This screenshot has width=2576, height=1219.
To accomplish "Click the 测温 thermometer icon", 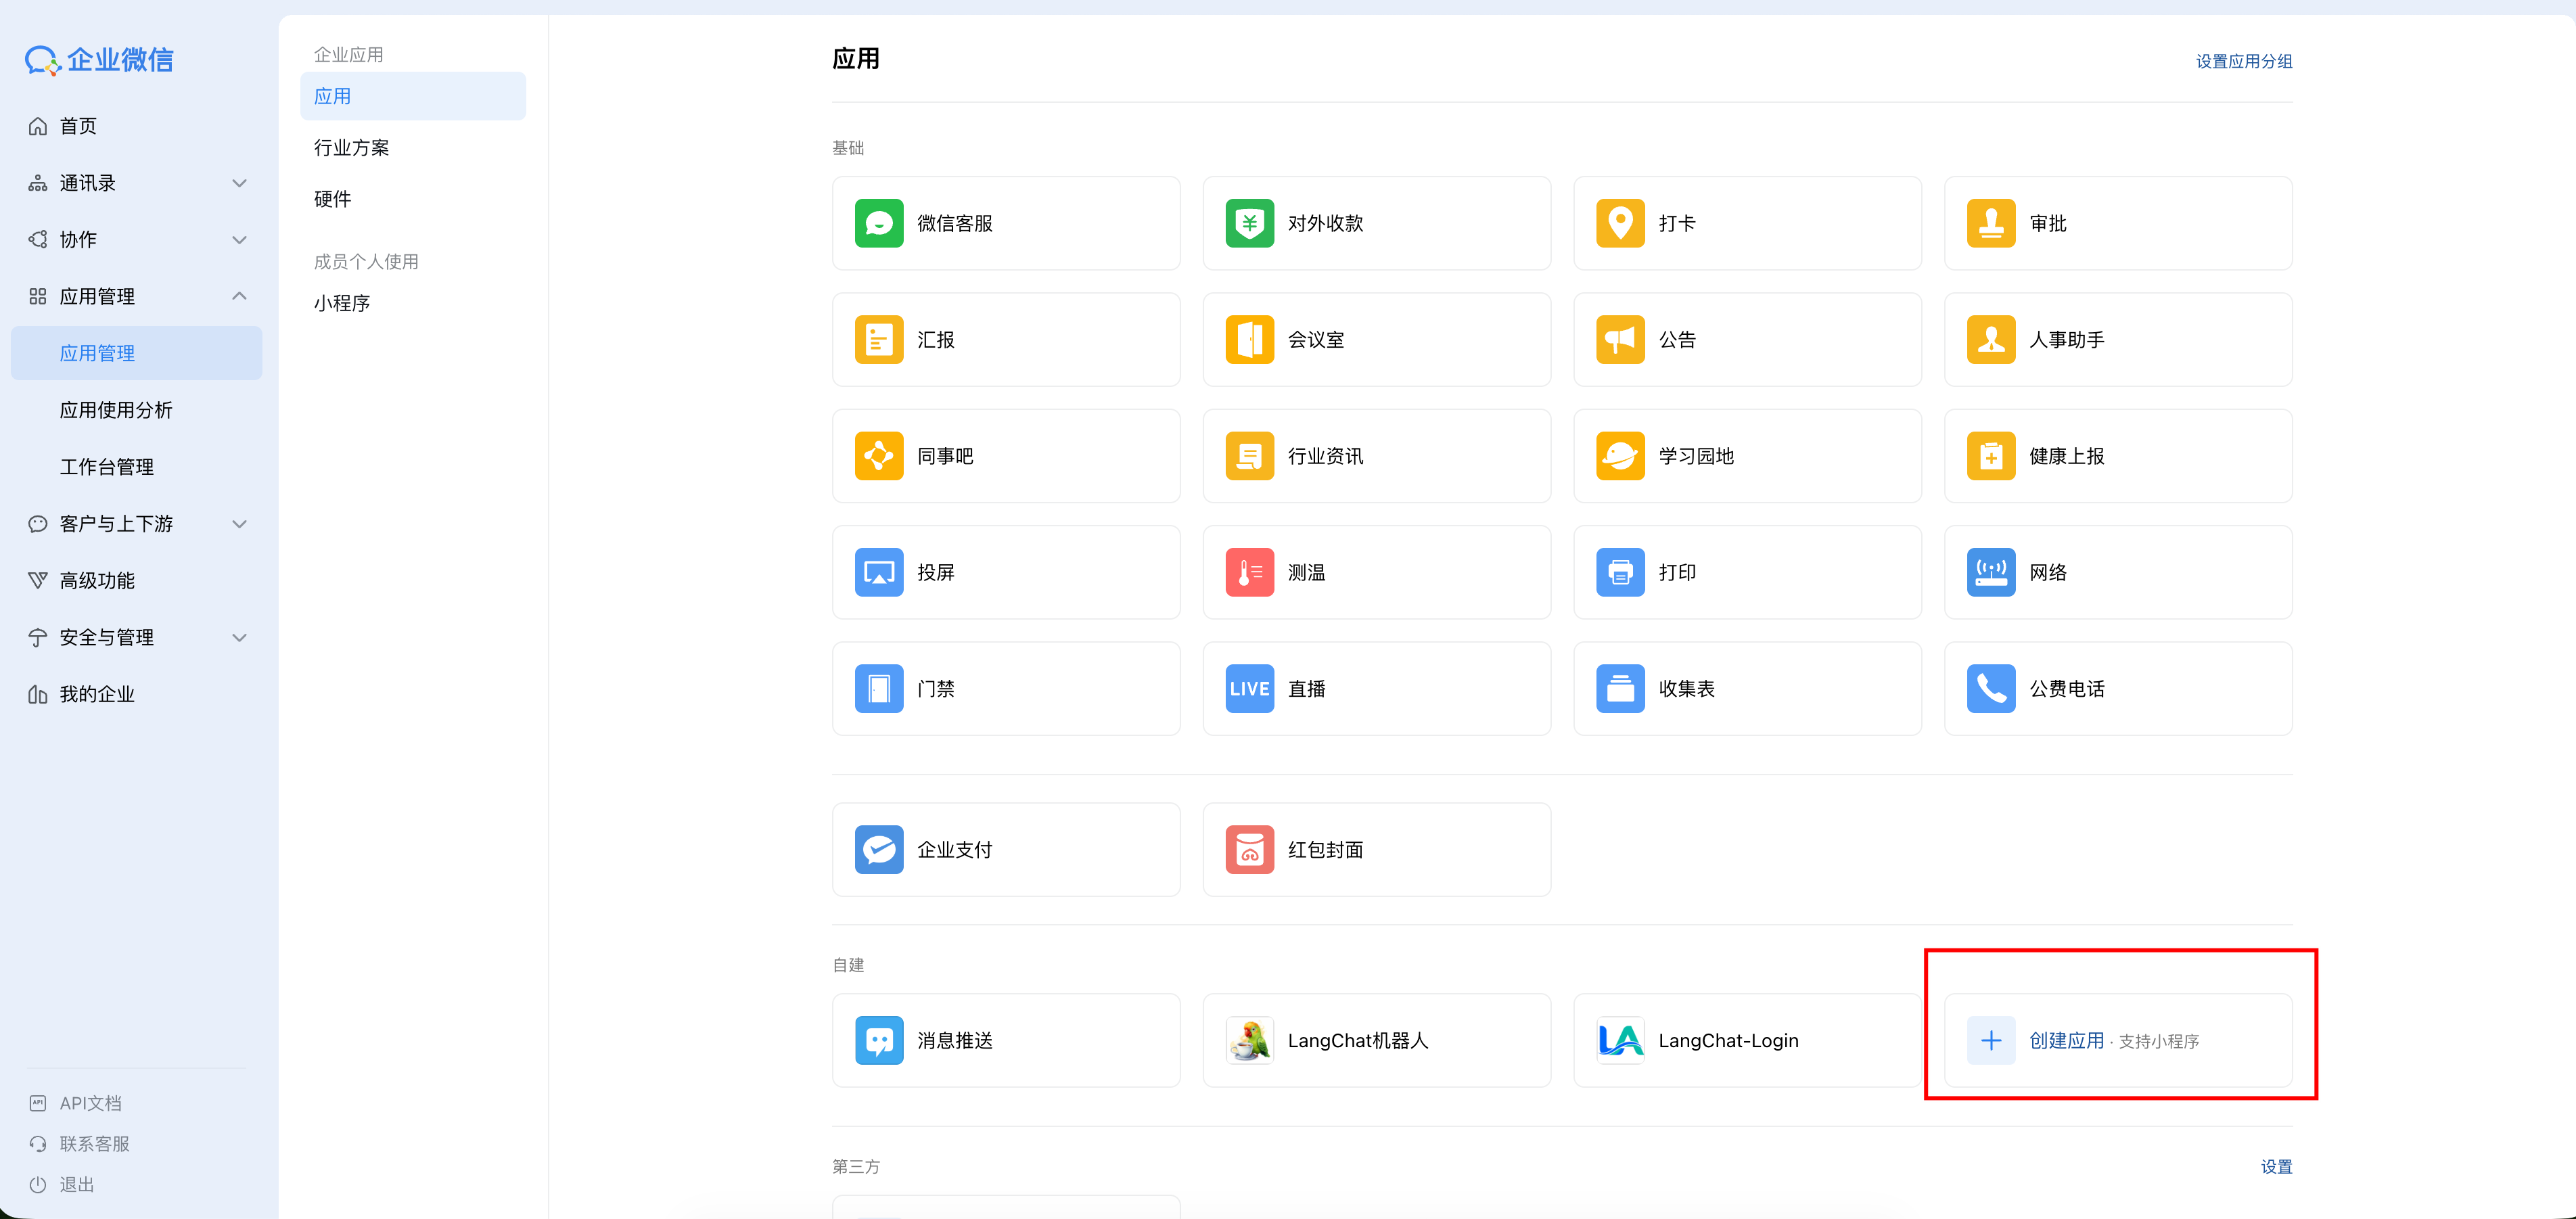I will 1249,572.
